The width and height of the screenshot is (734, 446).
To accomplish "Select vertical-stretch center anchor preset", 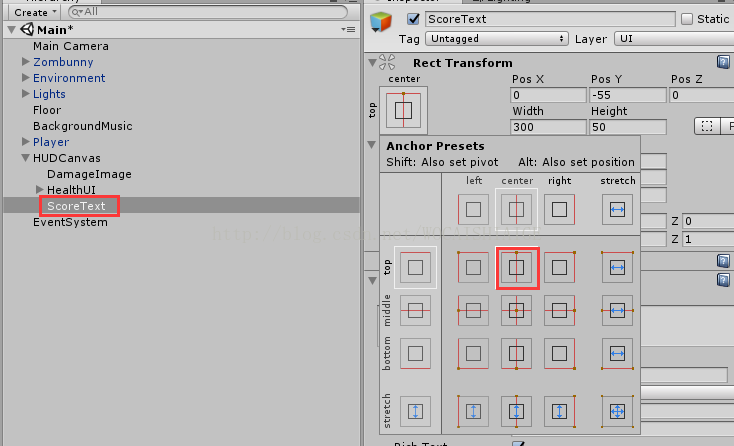I will point(516,411).
